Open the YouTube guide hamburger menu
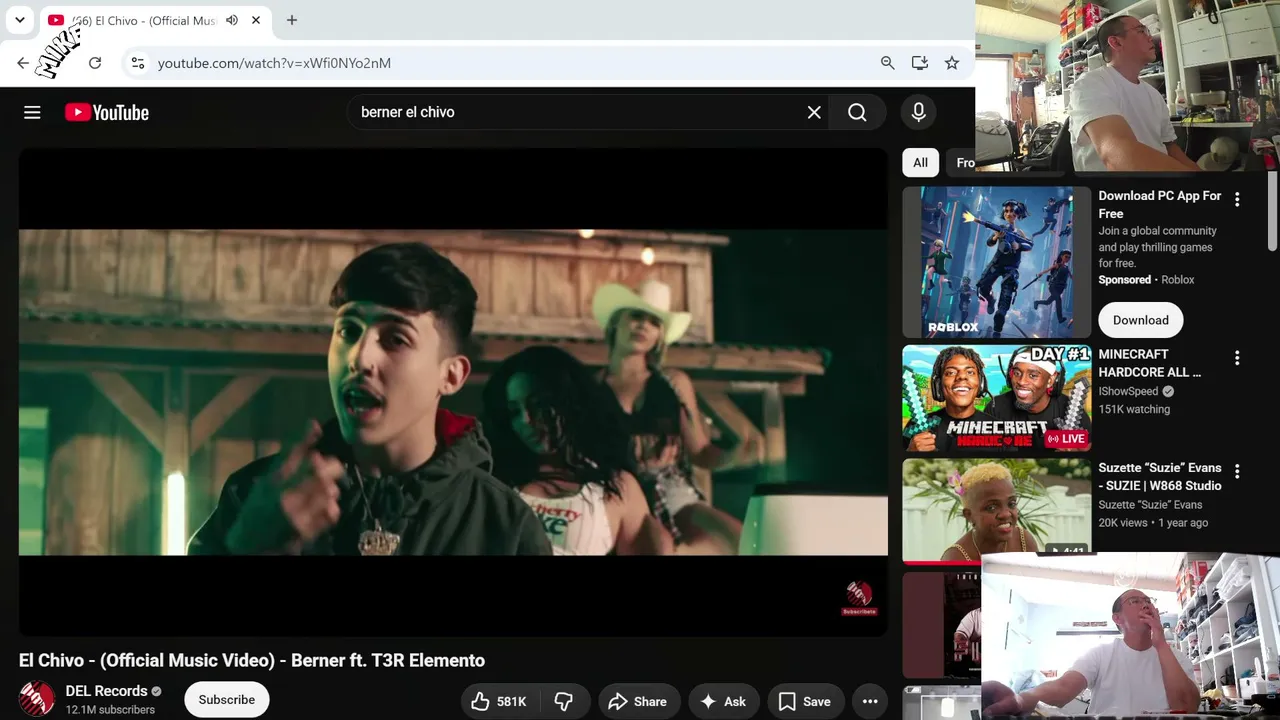 (32, 113)
